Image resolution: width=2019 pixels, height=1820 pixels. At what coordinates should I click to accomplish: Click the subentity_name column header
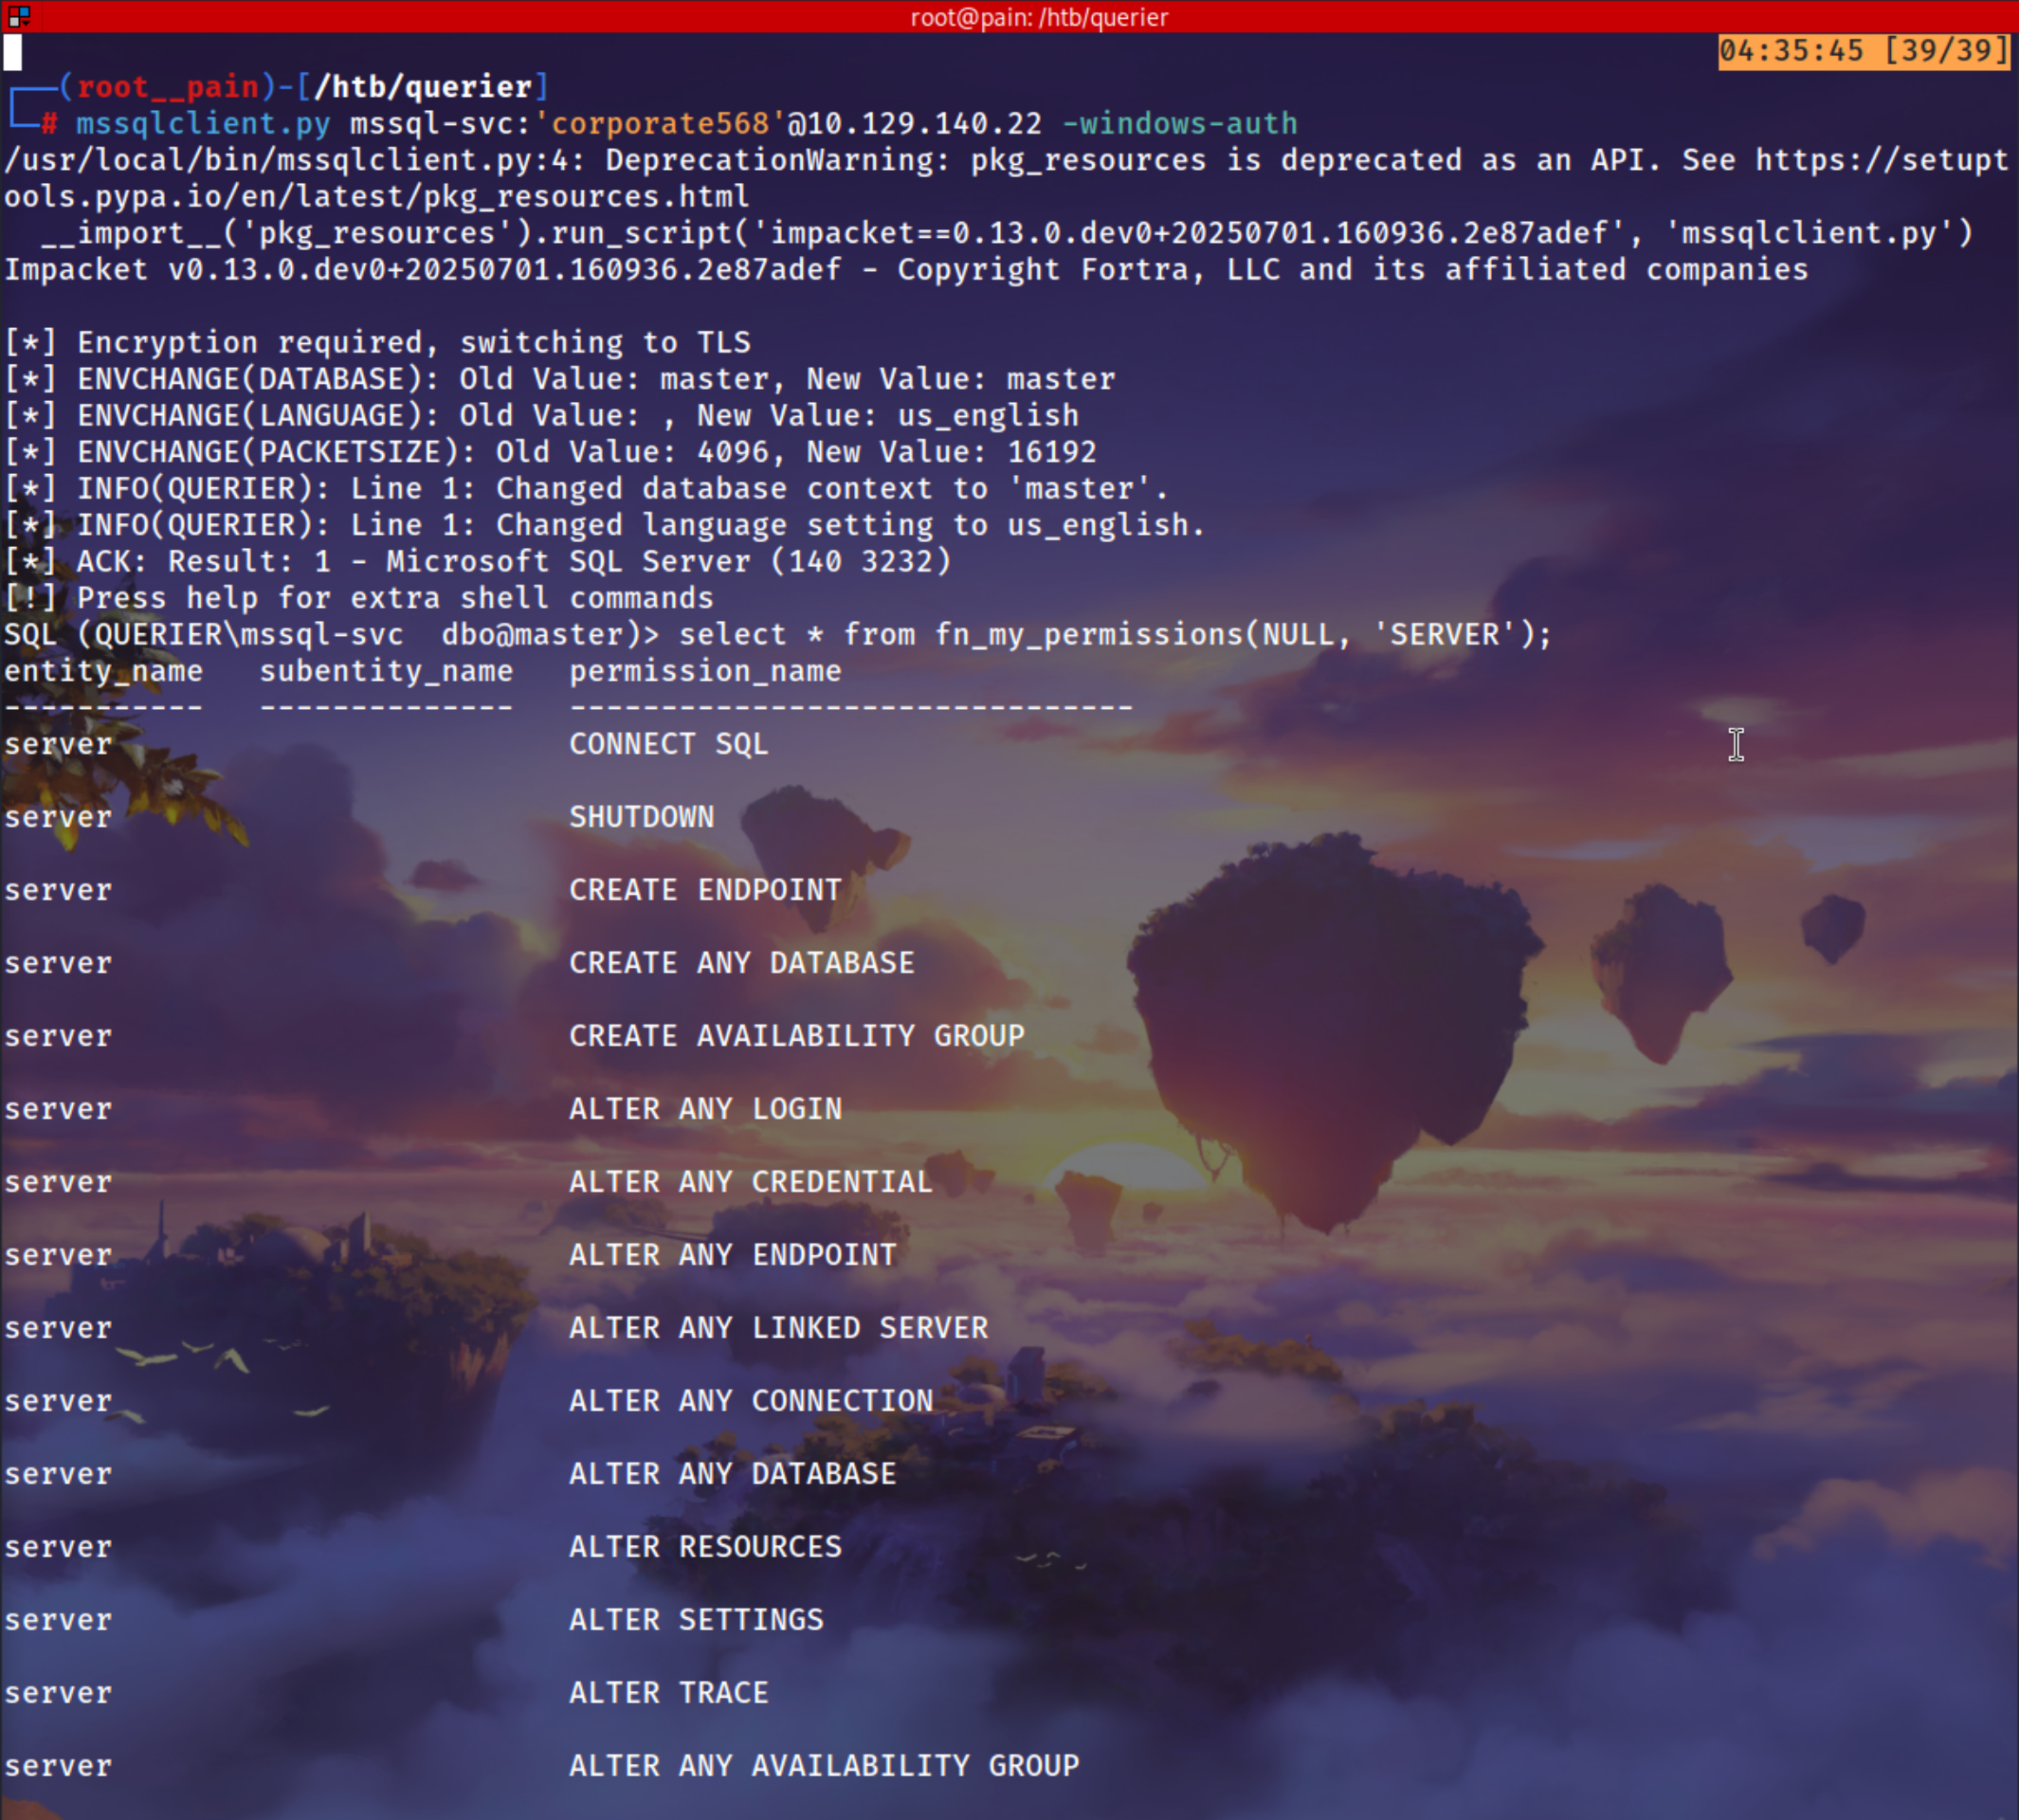coord(386,671)
